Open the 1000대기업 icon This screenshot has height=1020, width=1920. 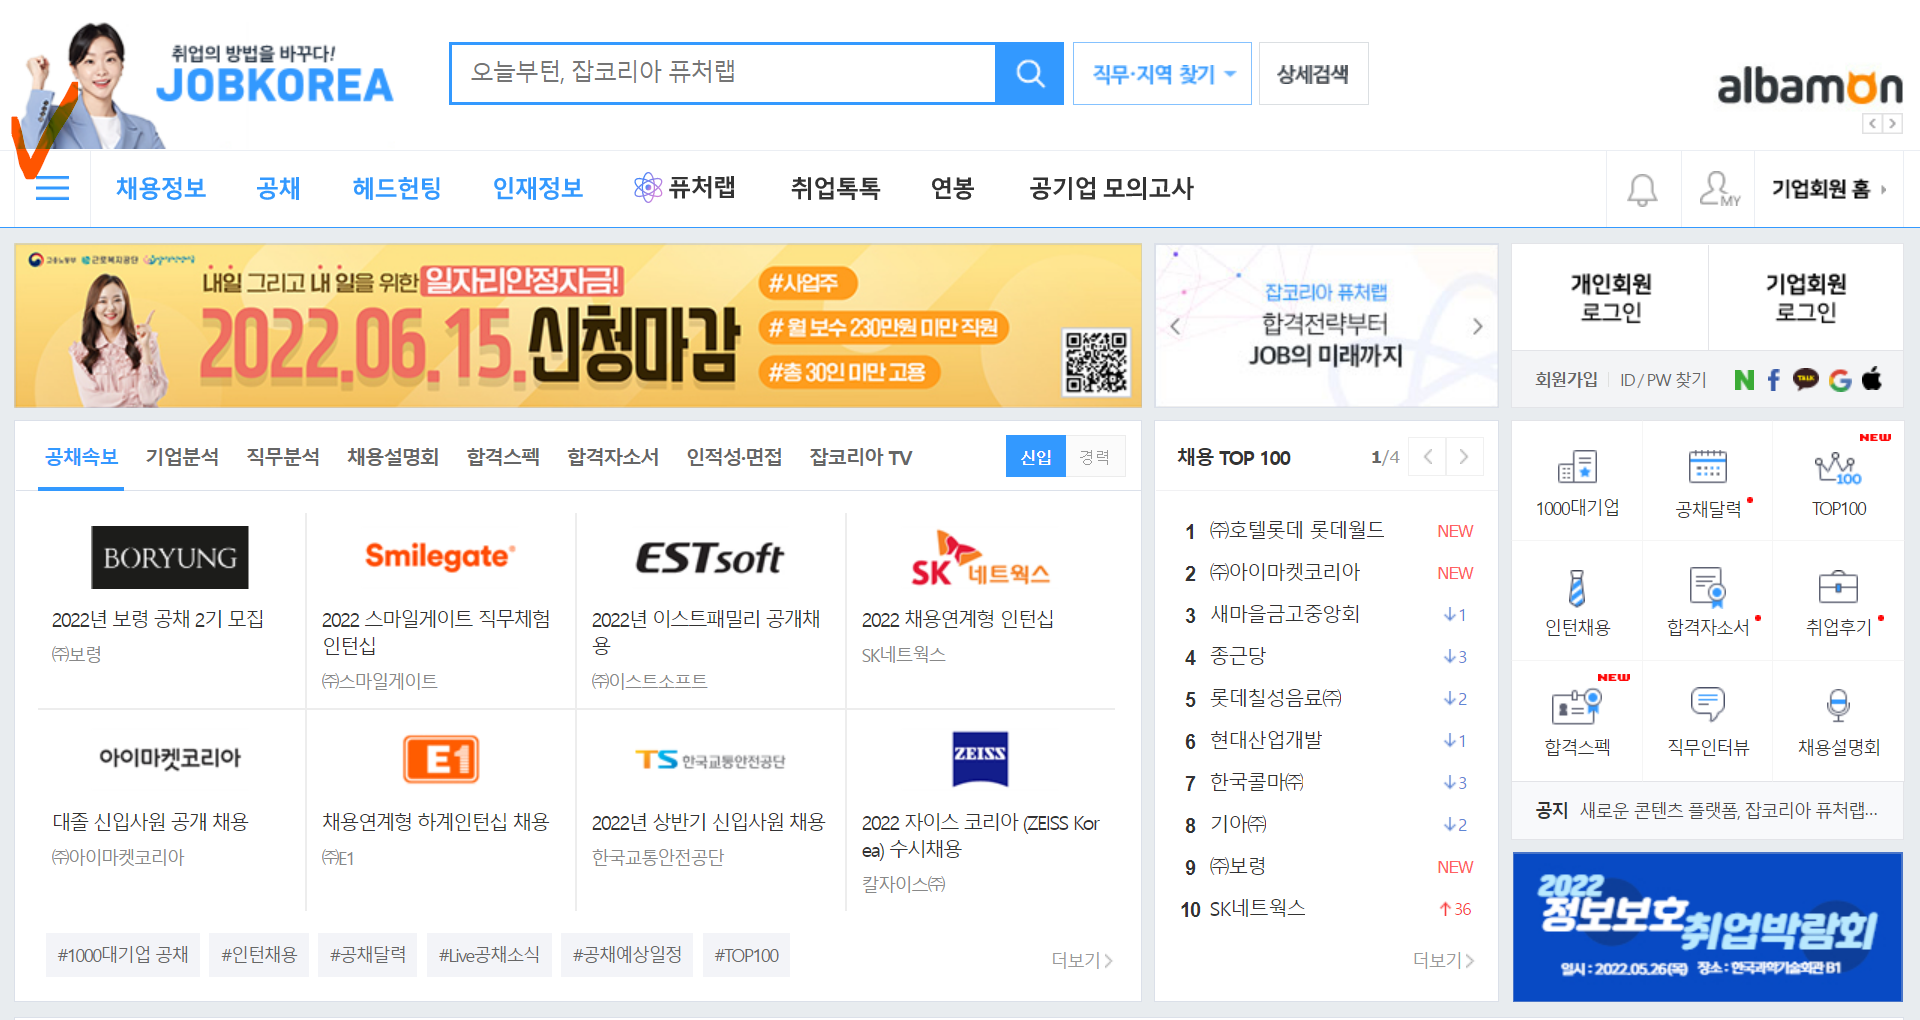[1577, 467]
